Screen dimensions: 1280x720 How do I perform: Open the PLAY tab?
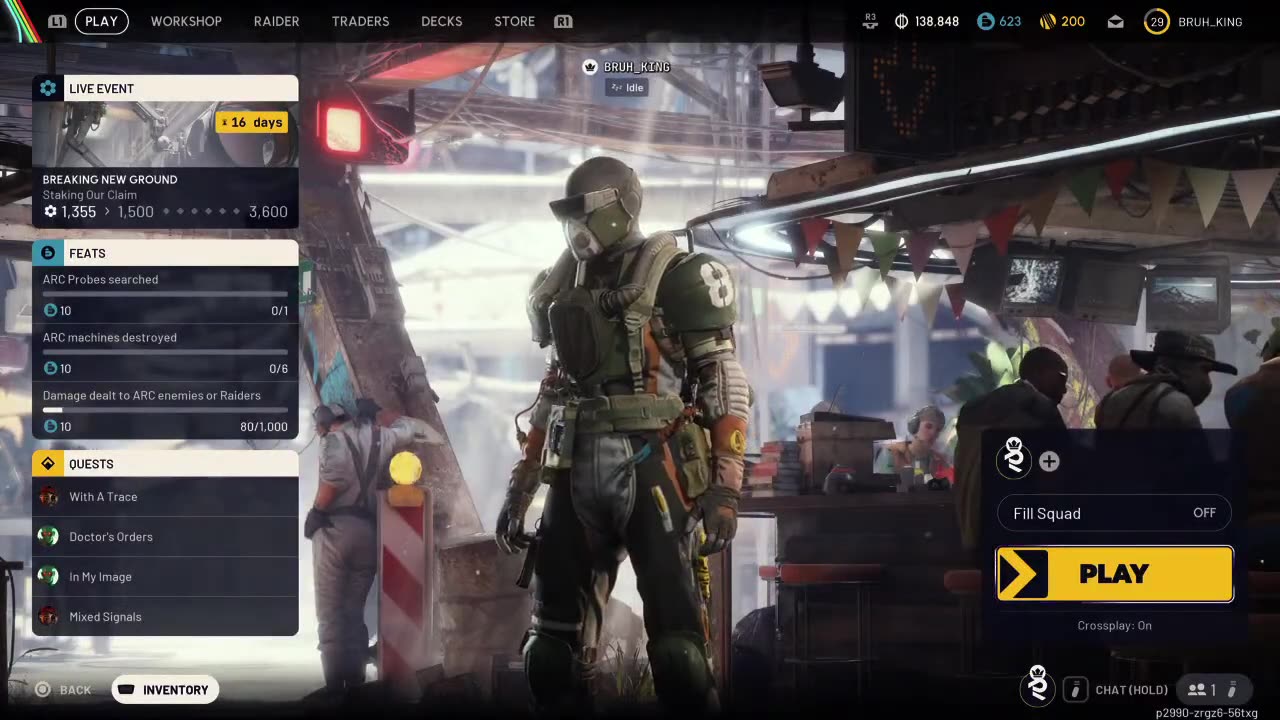point(101,21)
